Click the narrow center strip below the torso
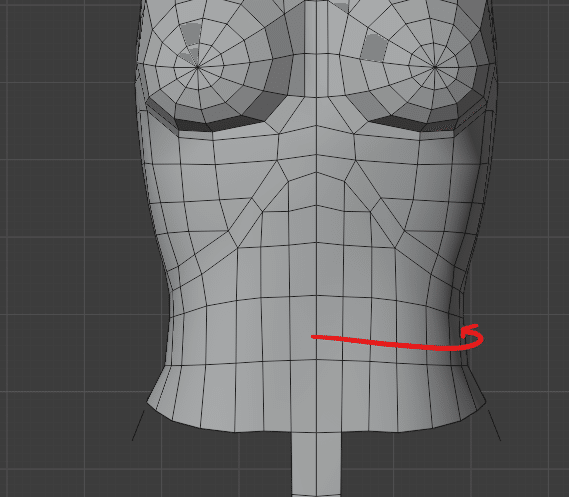 tap(316, 464)
